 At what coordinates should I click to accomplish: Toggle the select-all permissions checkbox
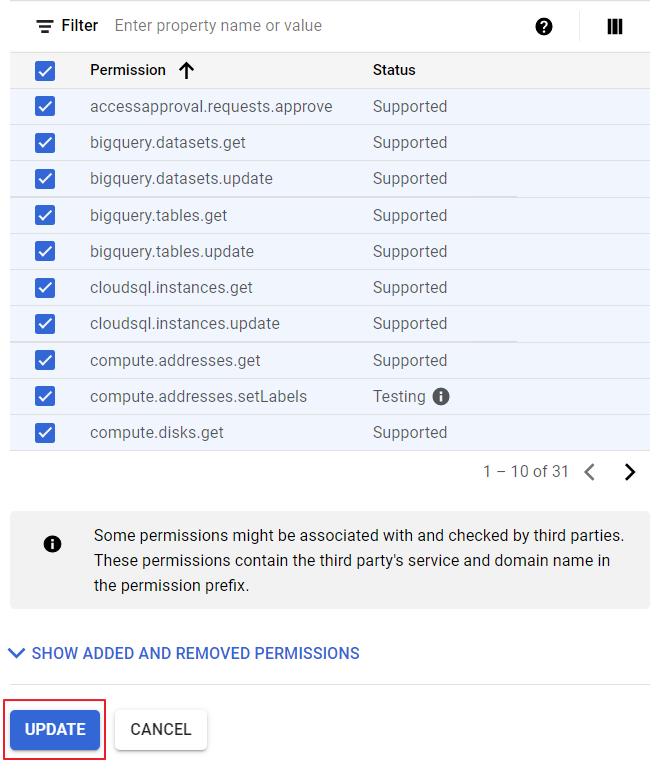click(45, 71)
